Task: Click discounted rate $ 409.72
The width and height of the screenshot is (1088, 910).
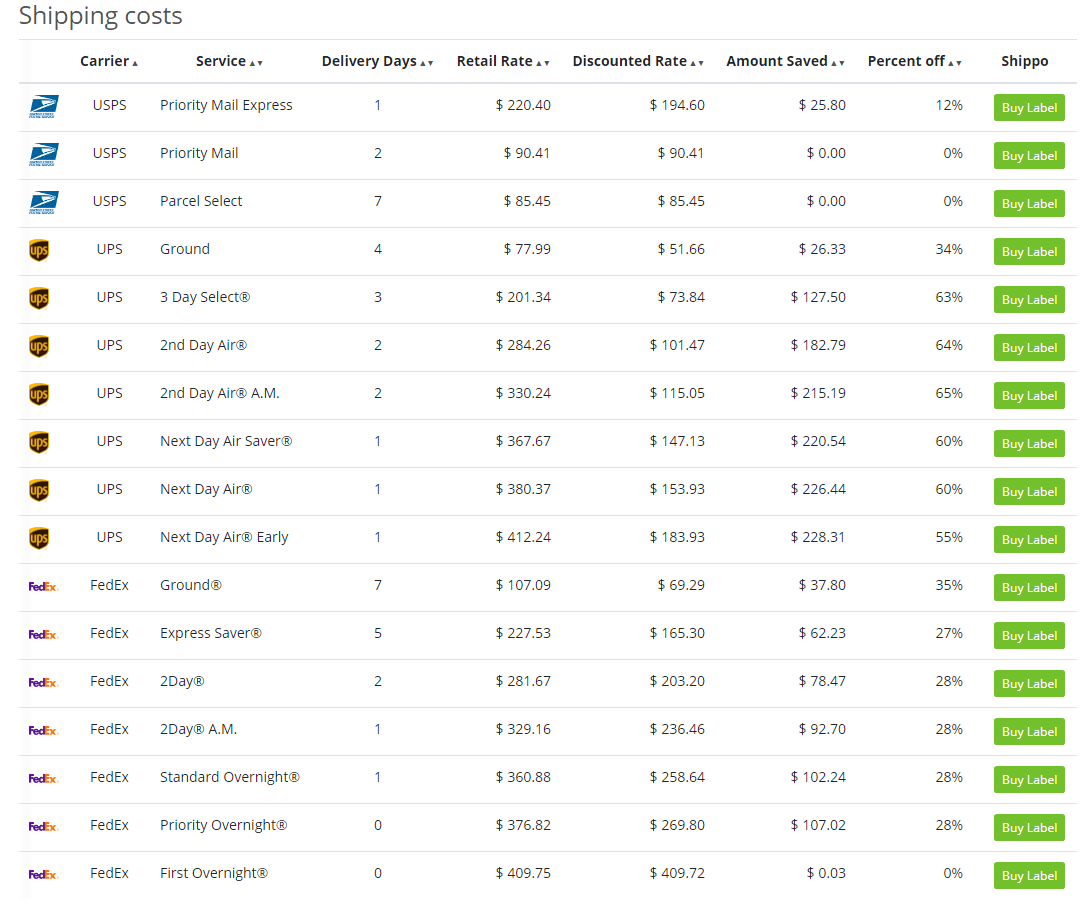Action: (677, 873)
